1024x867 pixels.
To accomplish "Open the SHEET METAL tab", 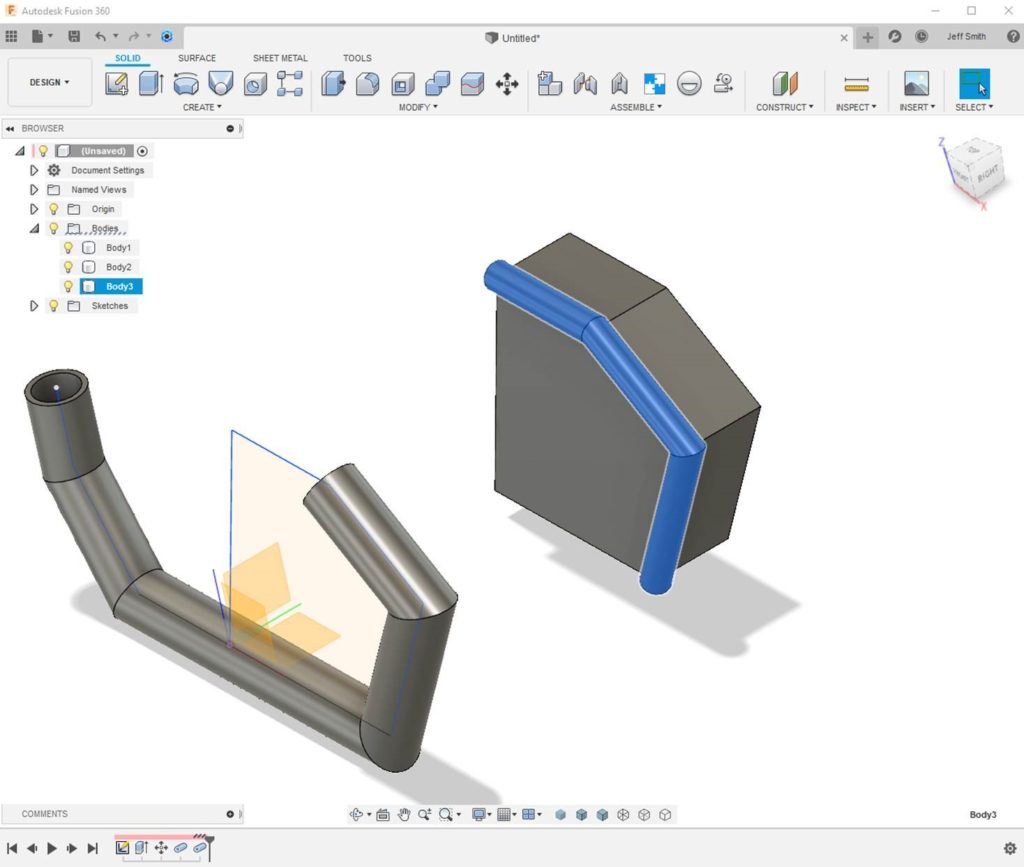I will pyautogui.click(x=280, y=58).
